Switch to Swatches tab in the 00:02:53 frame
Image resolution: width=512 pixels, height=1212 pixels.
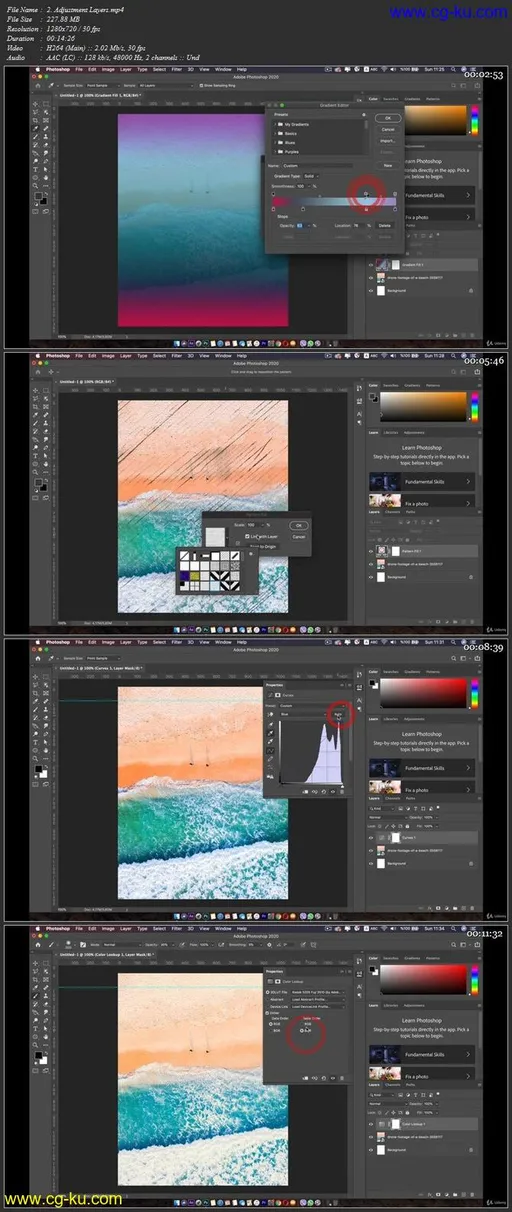tap(391, 99)
